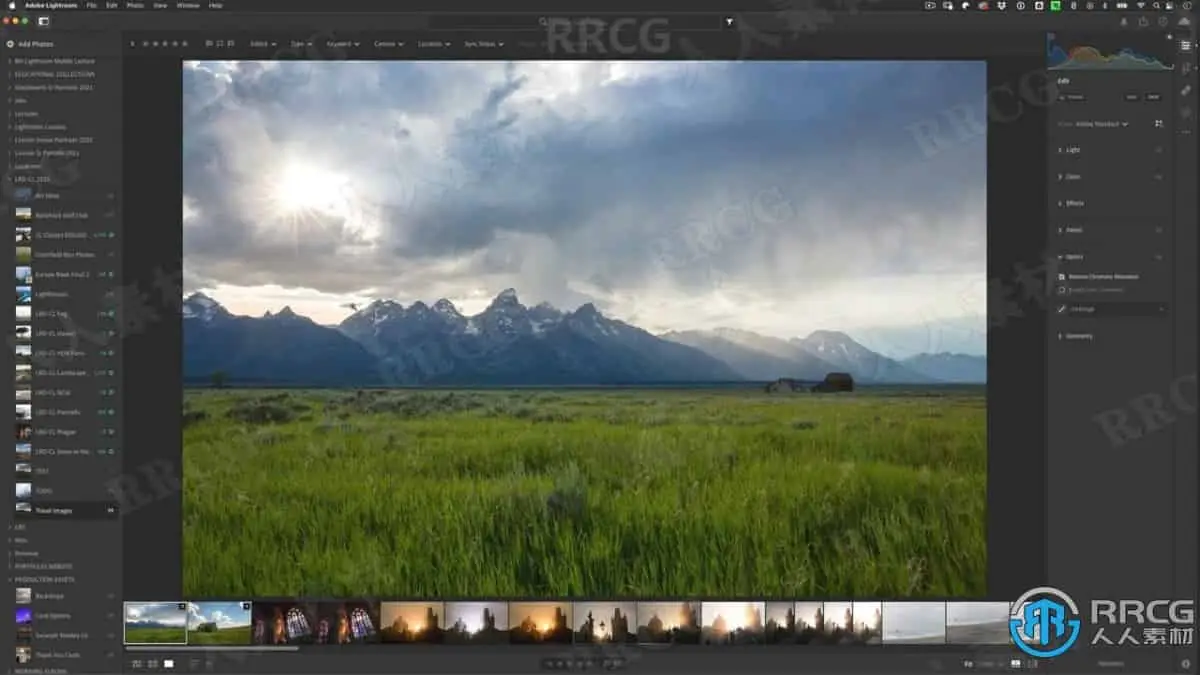
Task: Expand the Light panel section
Action: click(x=1072, y=150)
